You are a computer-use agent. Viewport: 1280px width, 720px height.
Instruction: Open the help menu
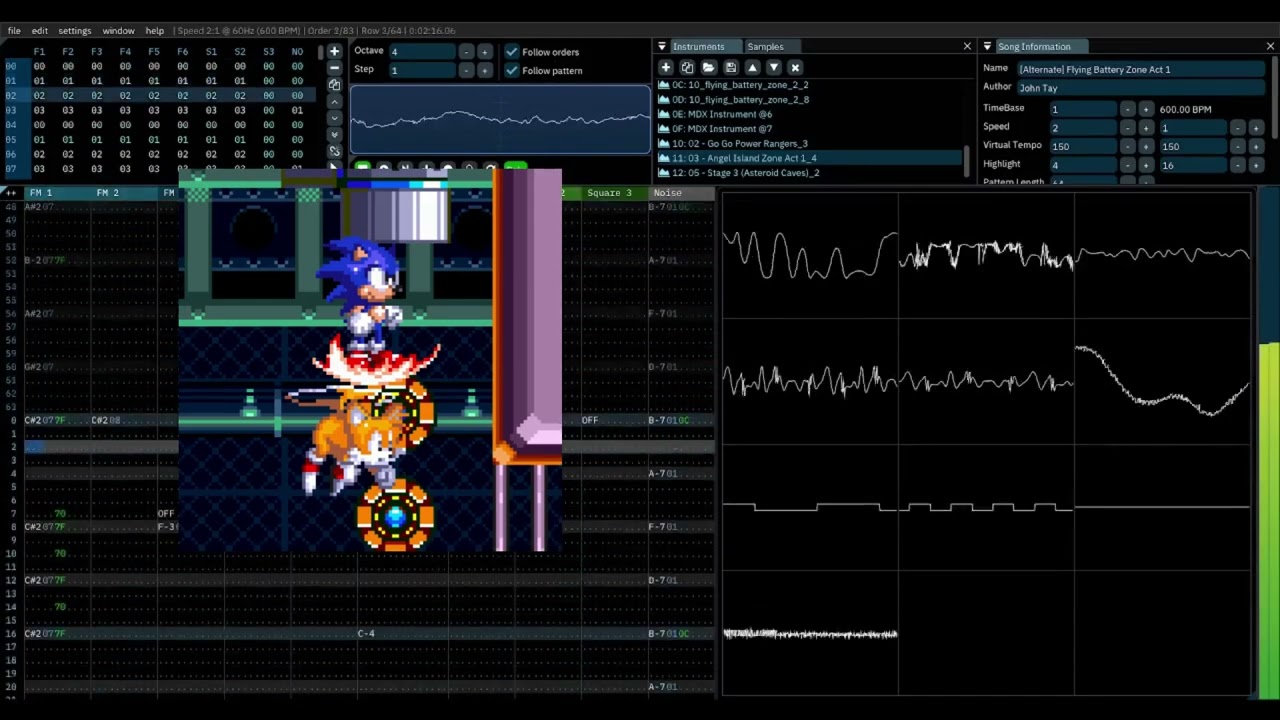point(155,31)
